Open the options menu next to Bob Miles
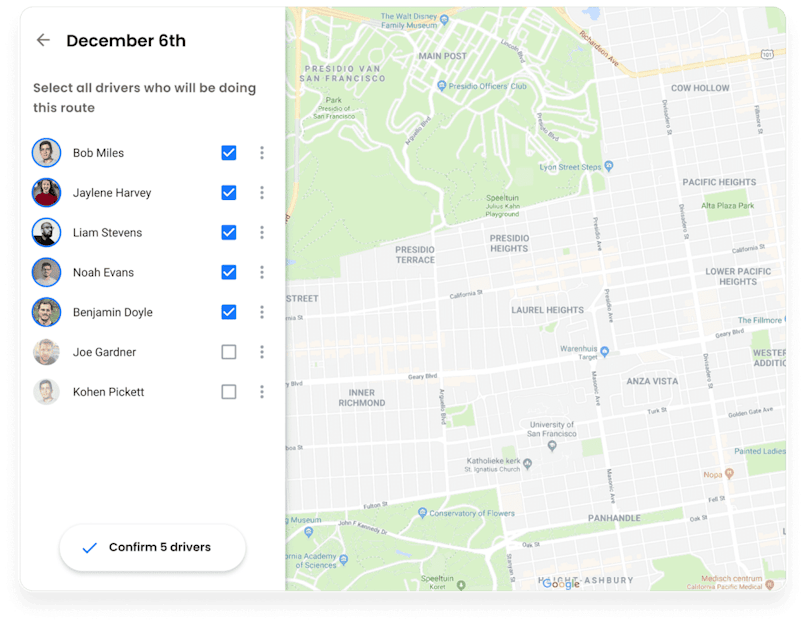 pos(261,152)
